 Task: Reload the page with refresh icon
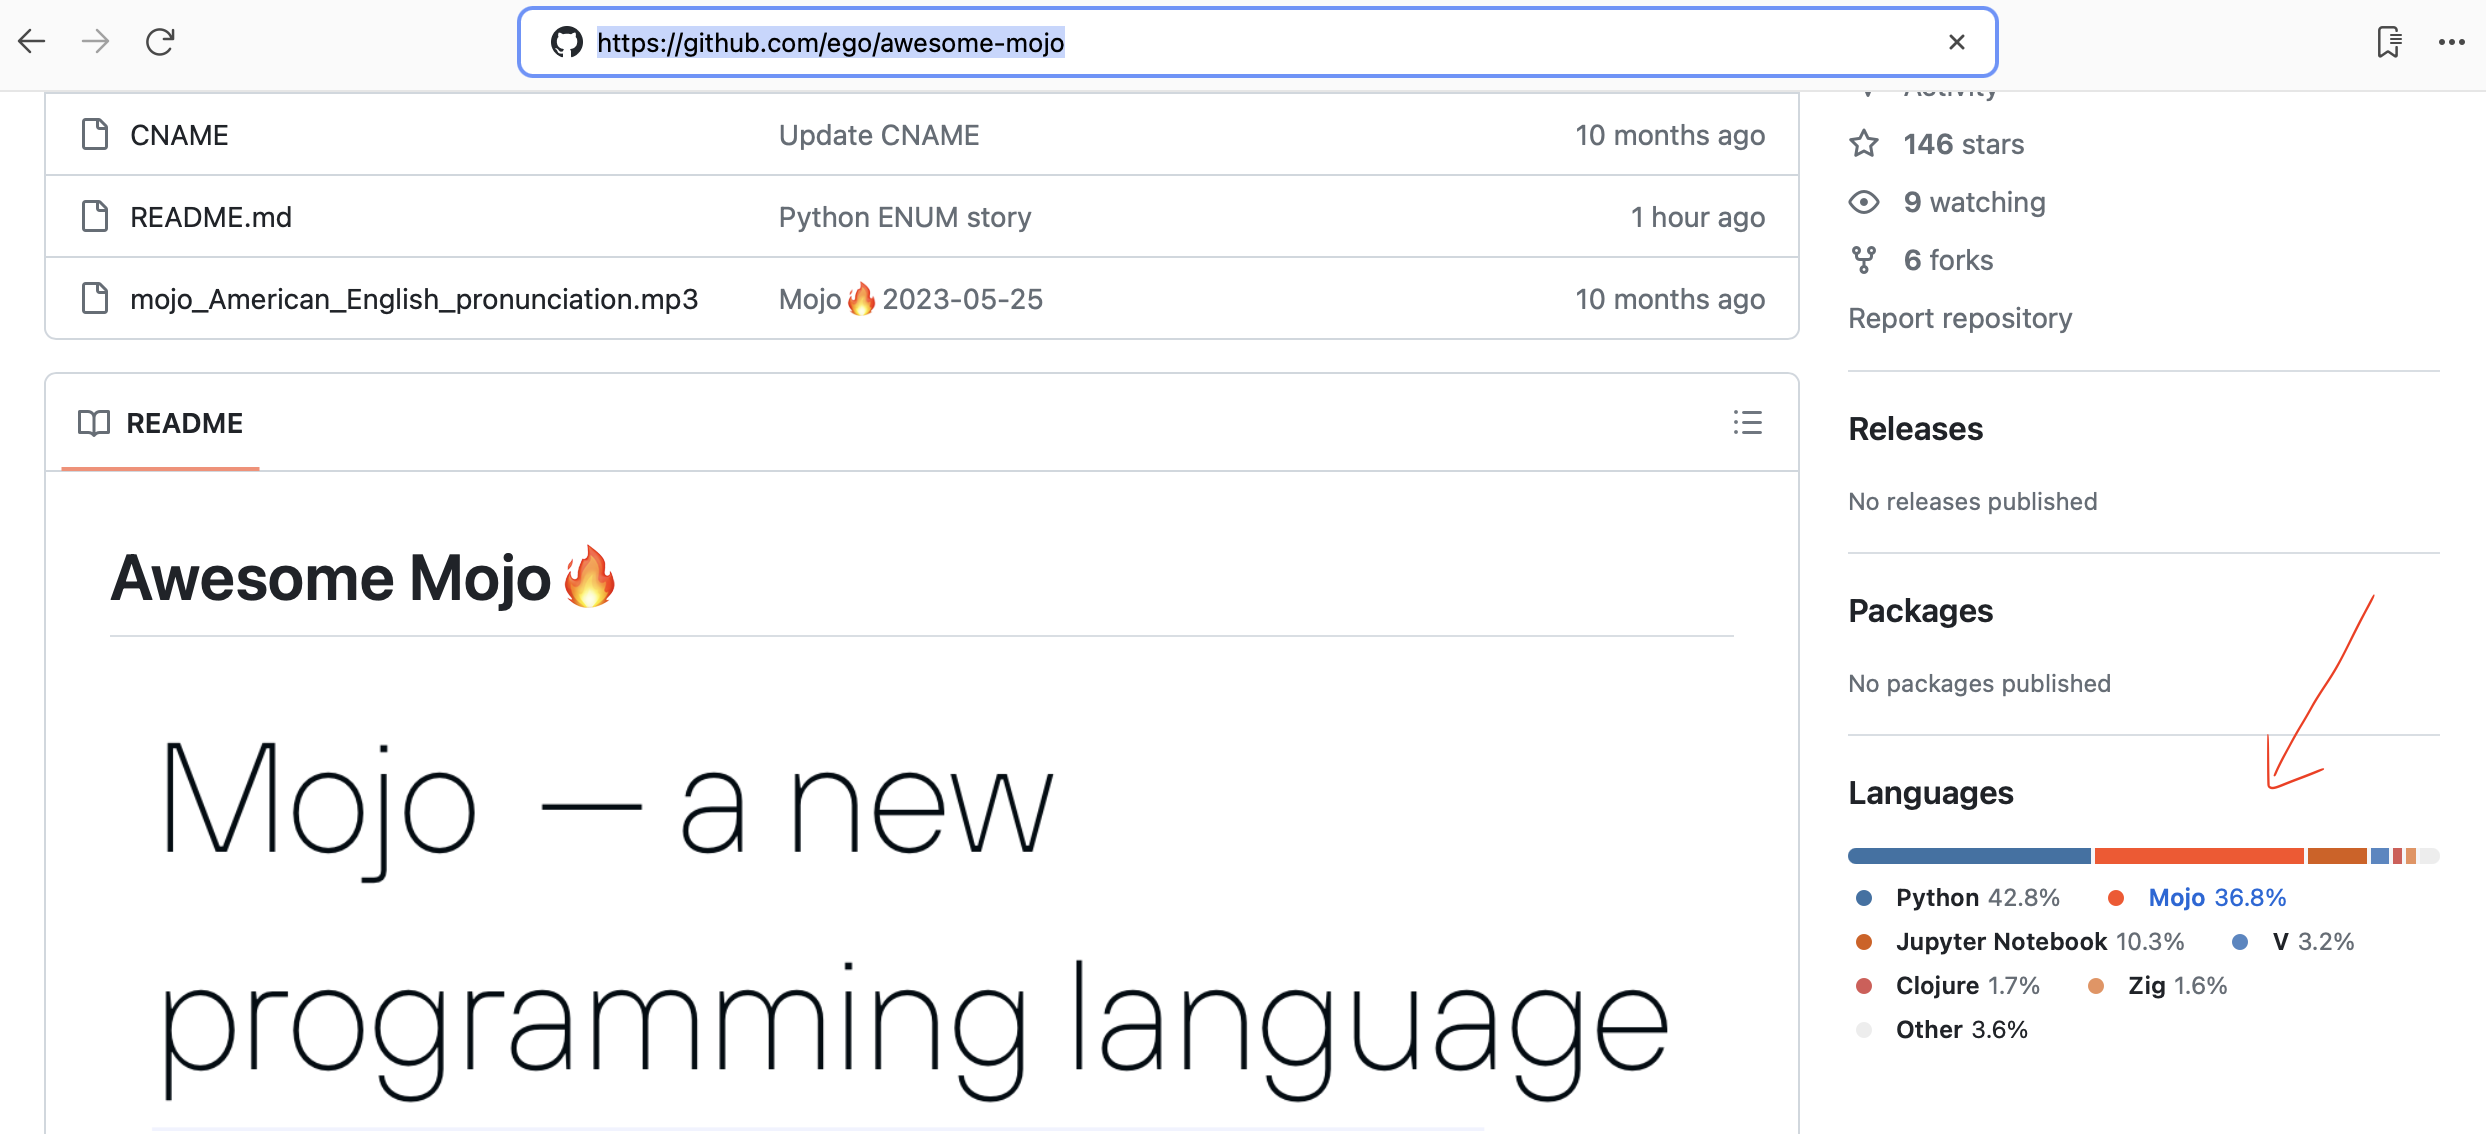coord(160,42)
